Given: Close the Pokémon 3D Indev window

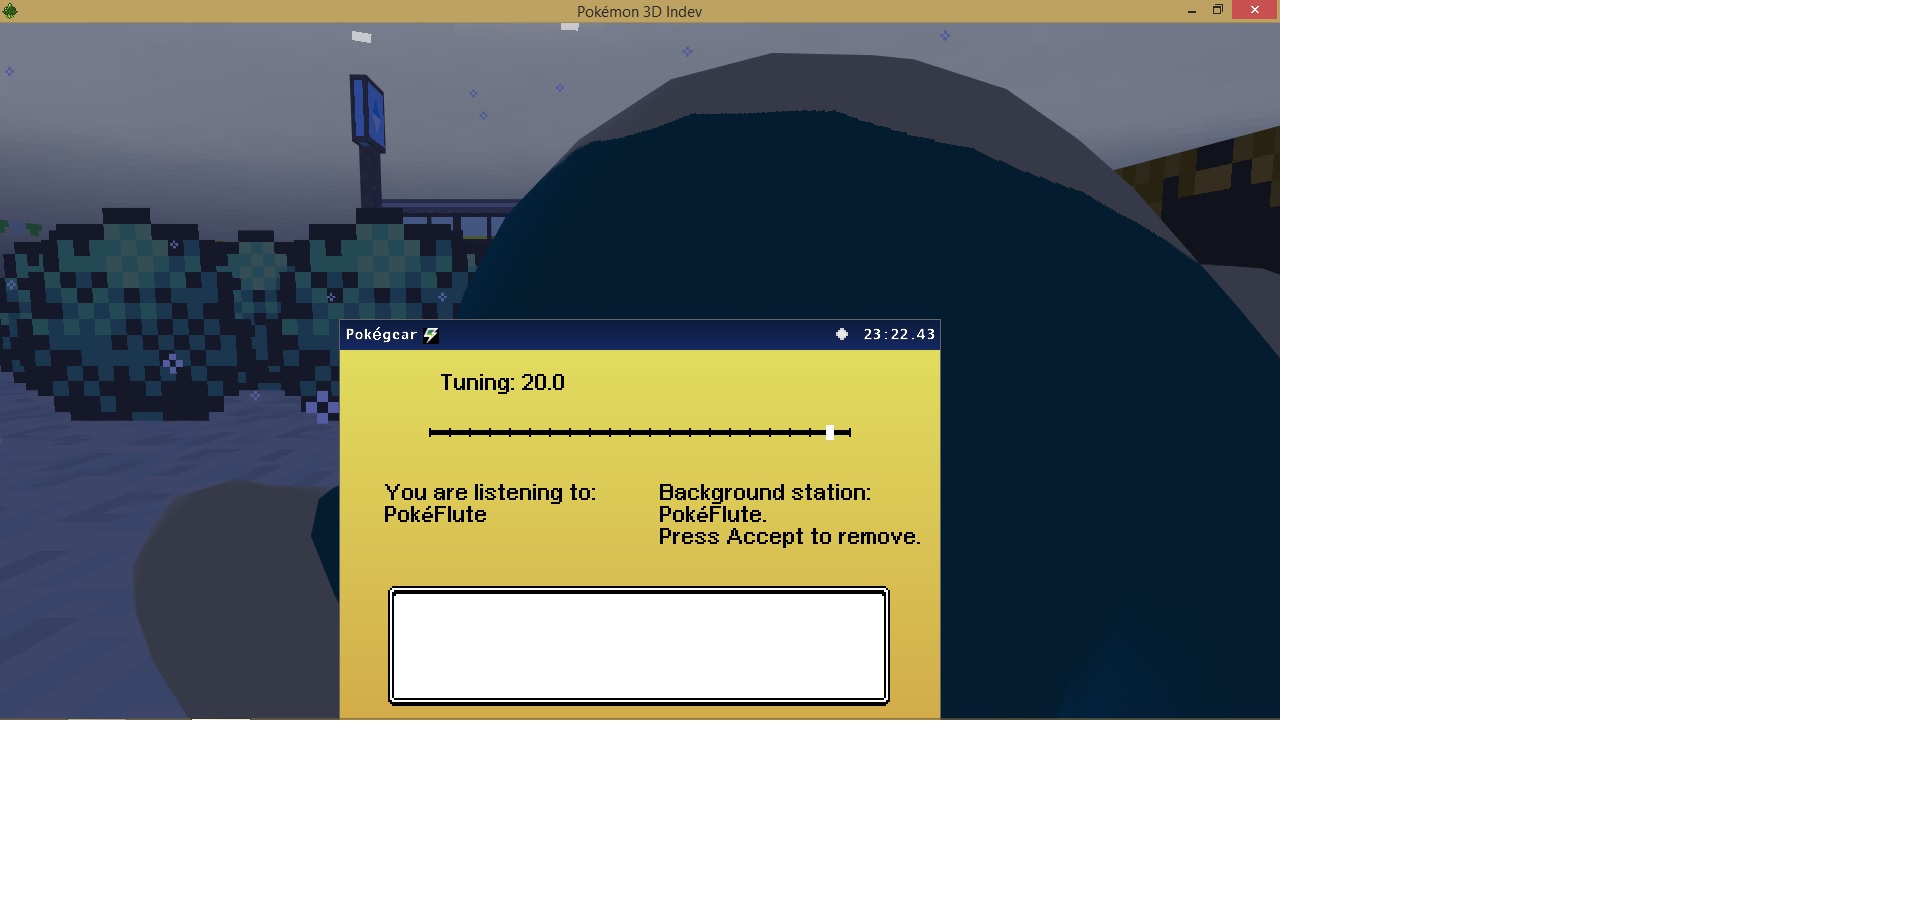Looking at the screenshot, I should 1255,10.
